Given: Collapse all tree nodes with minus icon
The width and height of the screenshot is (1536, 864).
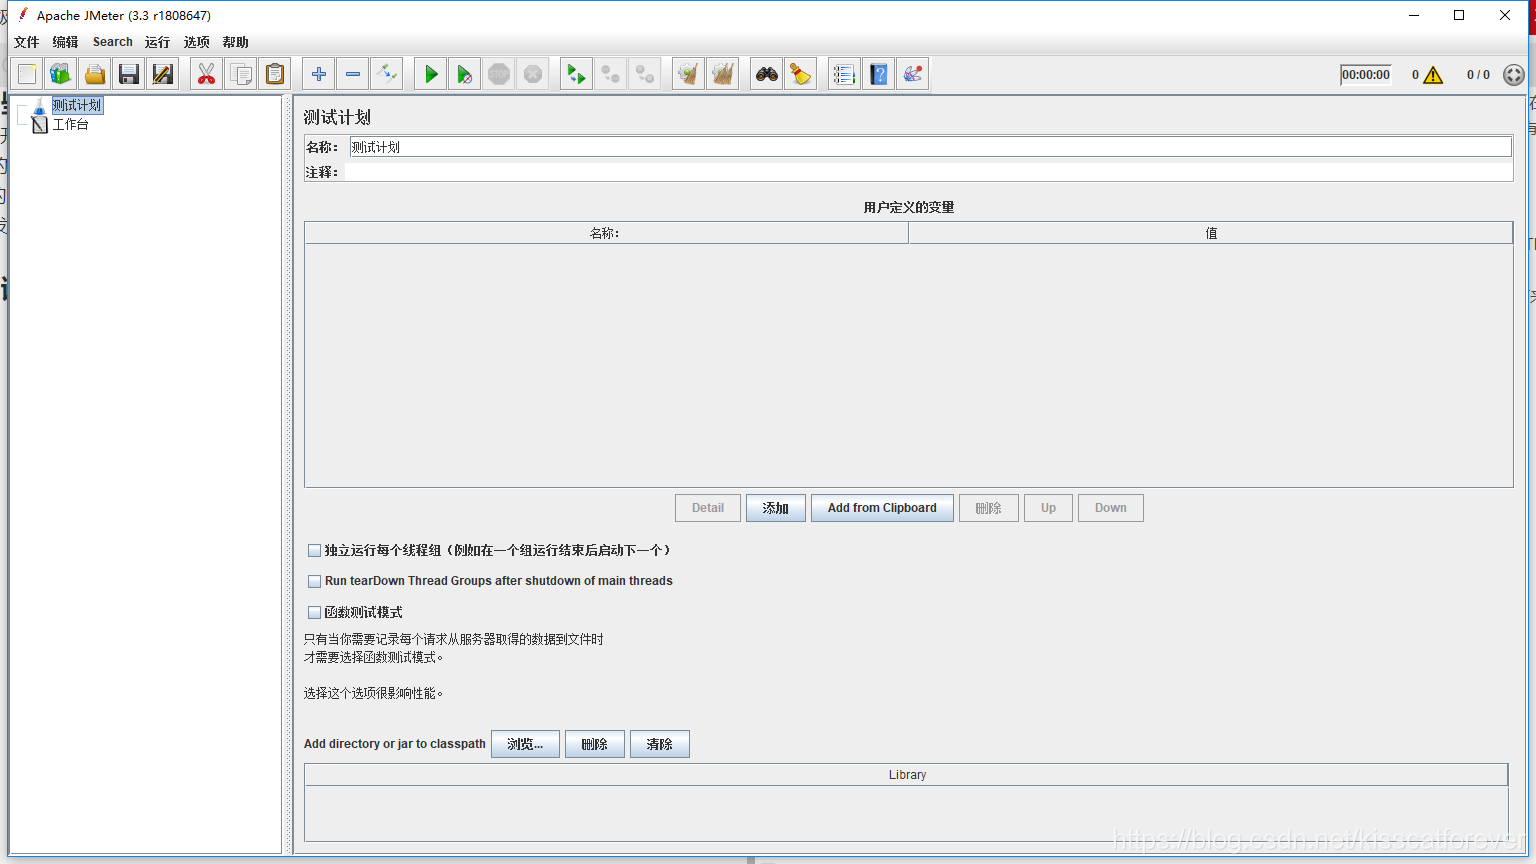Looking at the screenshot, I should pos(353,74).
